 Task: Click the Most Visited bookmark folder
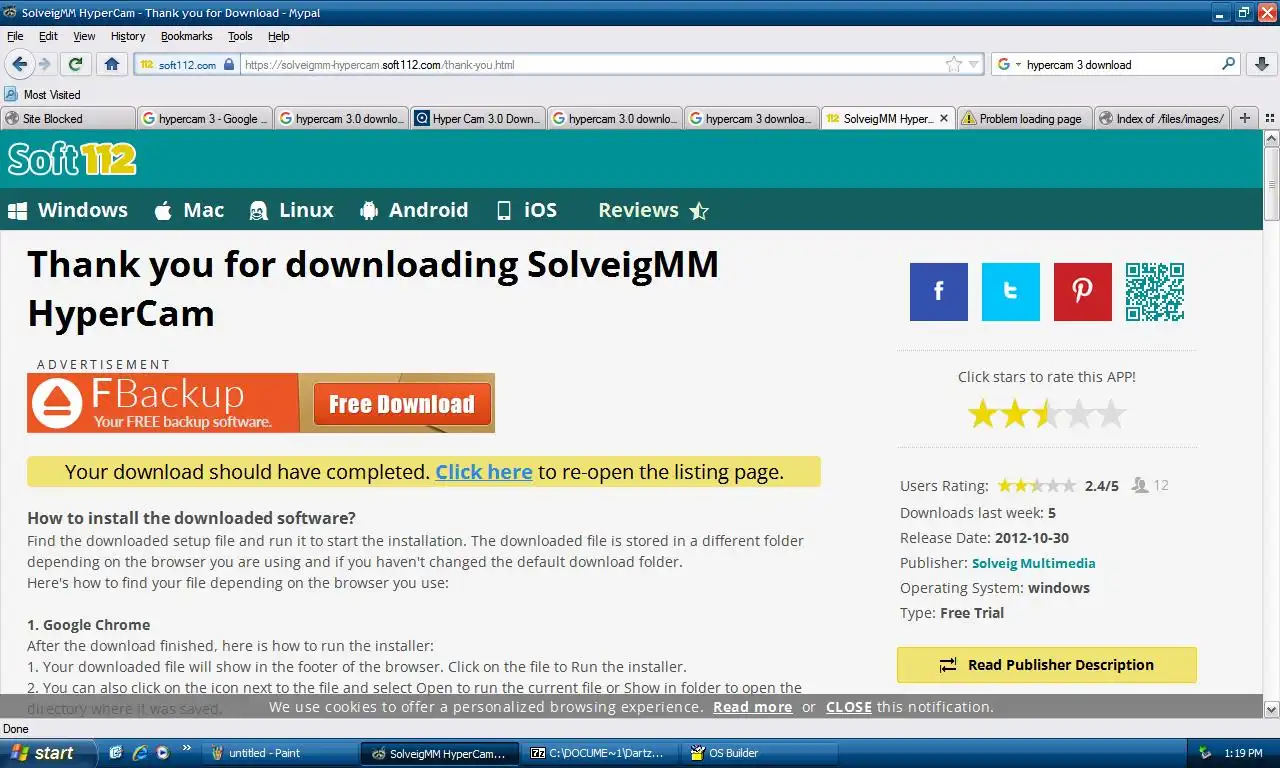(x=44, y=95)
